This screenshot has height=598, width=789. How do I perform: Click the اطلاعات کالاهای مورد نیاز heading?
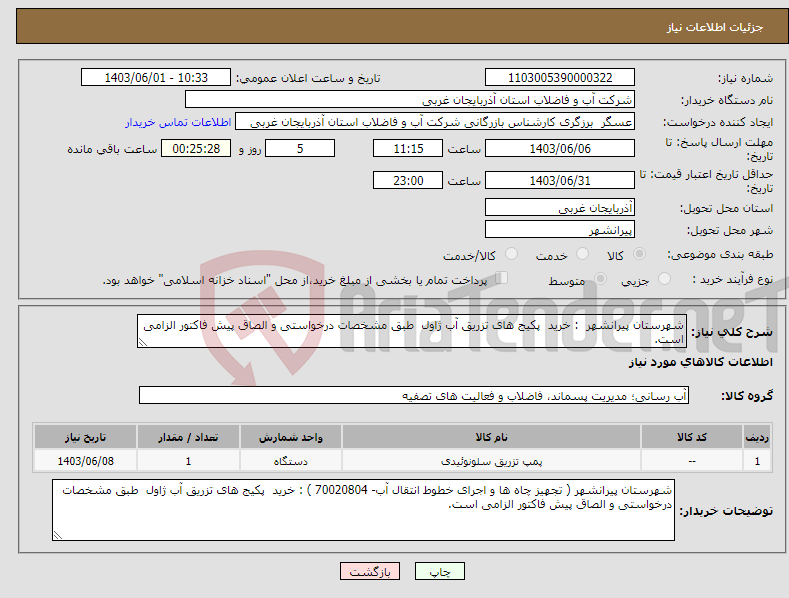tap(700, 362)
